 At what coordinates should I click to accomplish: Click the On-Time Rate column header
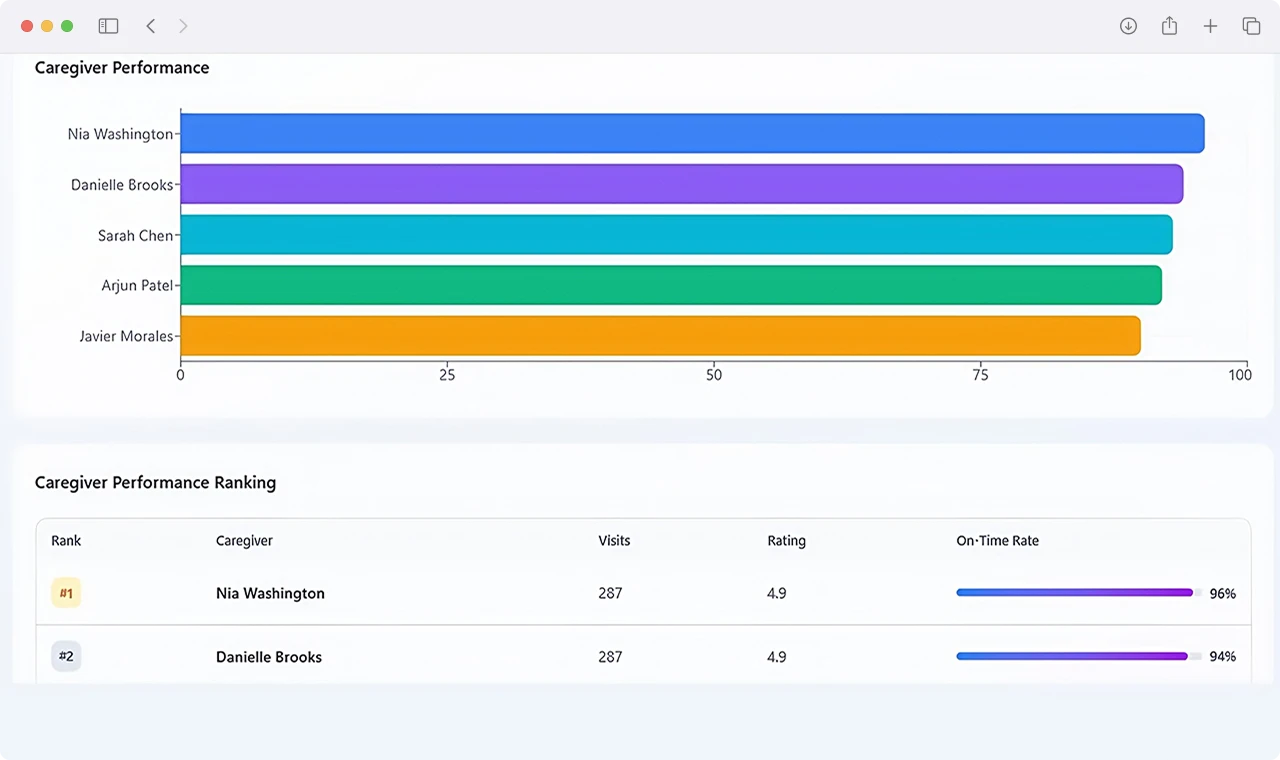[x=997, y=541]
